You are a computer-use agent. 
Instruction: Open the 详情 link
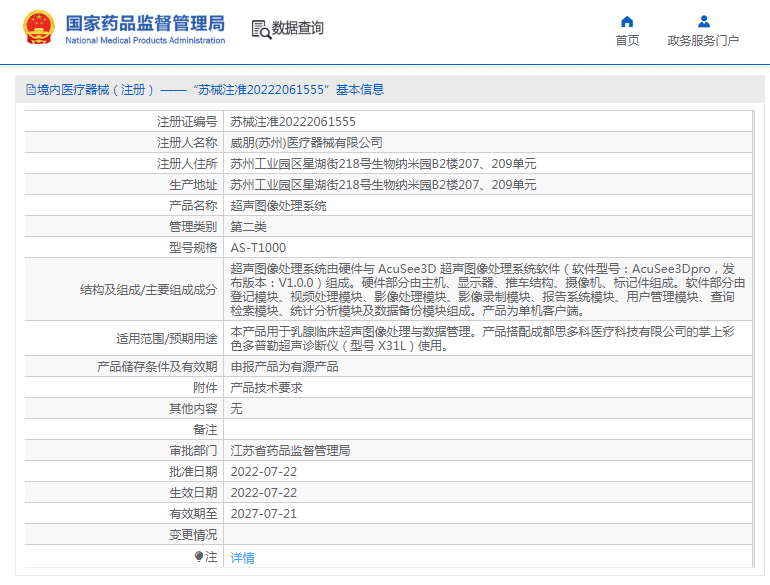(242, 557)
